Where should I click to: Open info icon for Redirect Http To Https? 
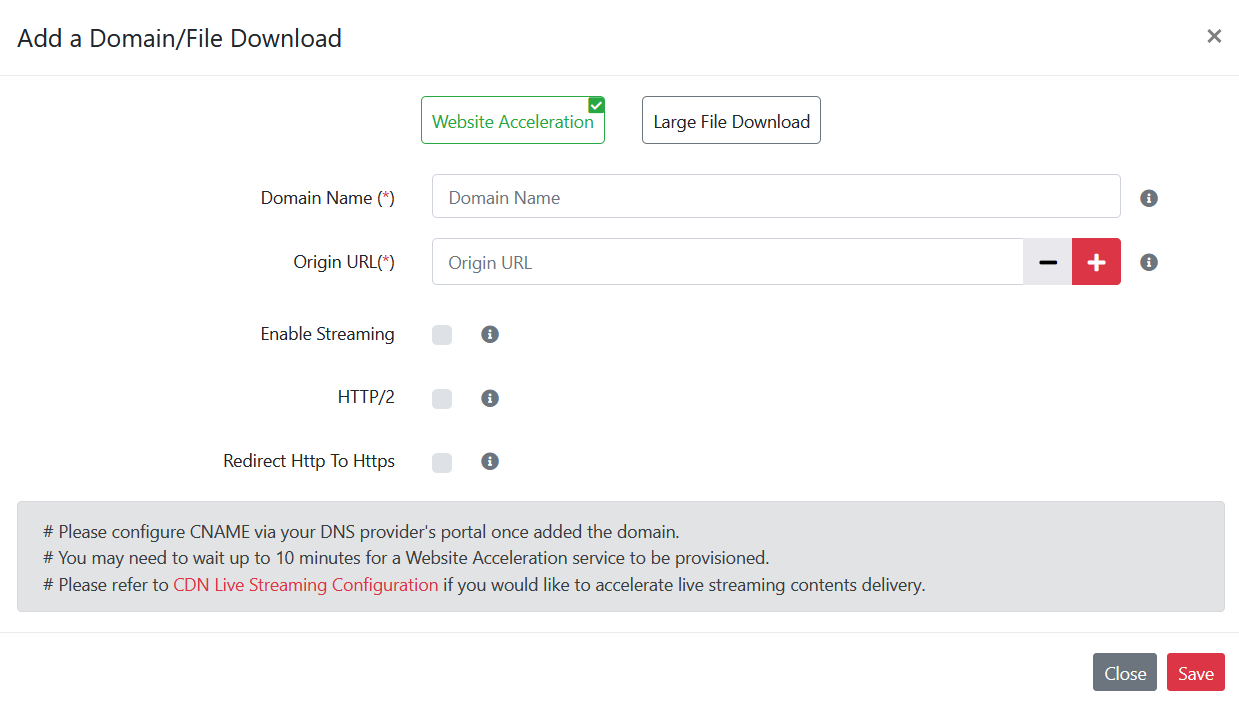490,461
